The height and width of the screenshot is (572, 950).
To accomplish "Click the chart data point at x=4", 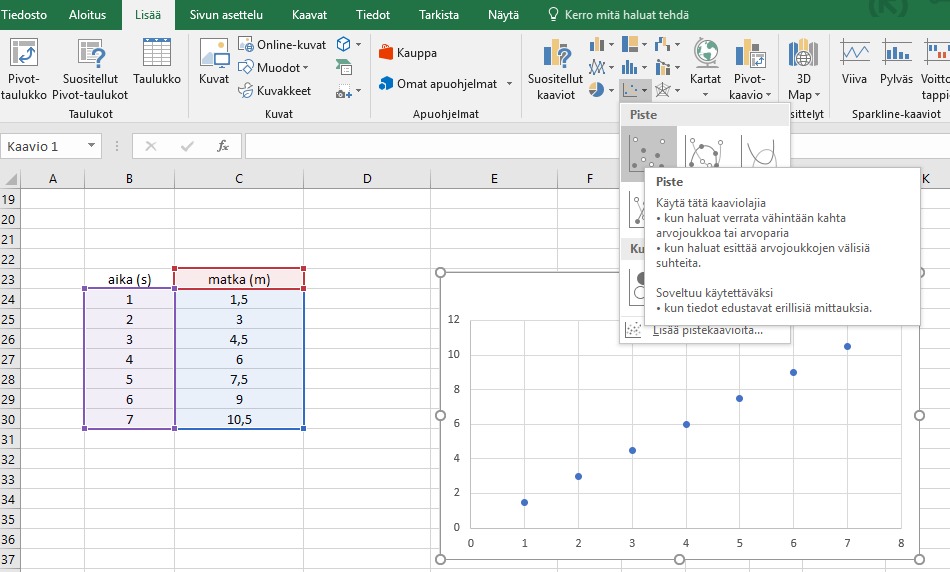I will 686,424.
